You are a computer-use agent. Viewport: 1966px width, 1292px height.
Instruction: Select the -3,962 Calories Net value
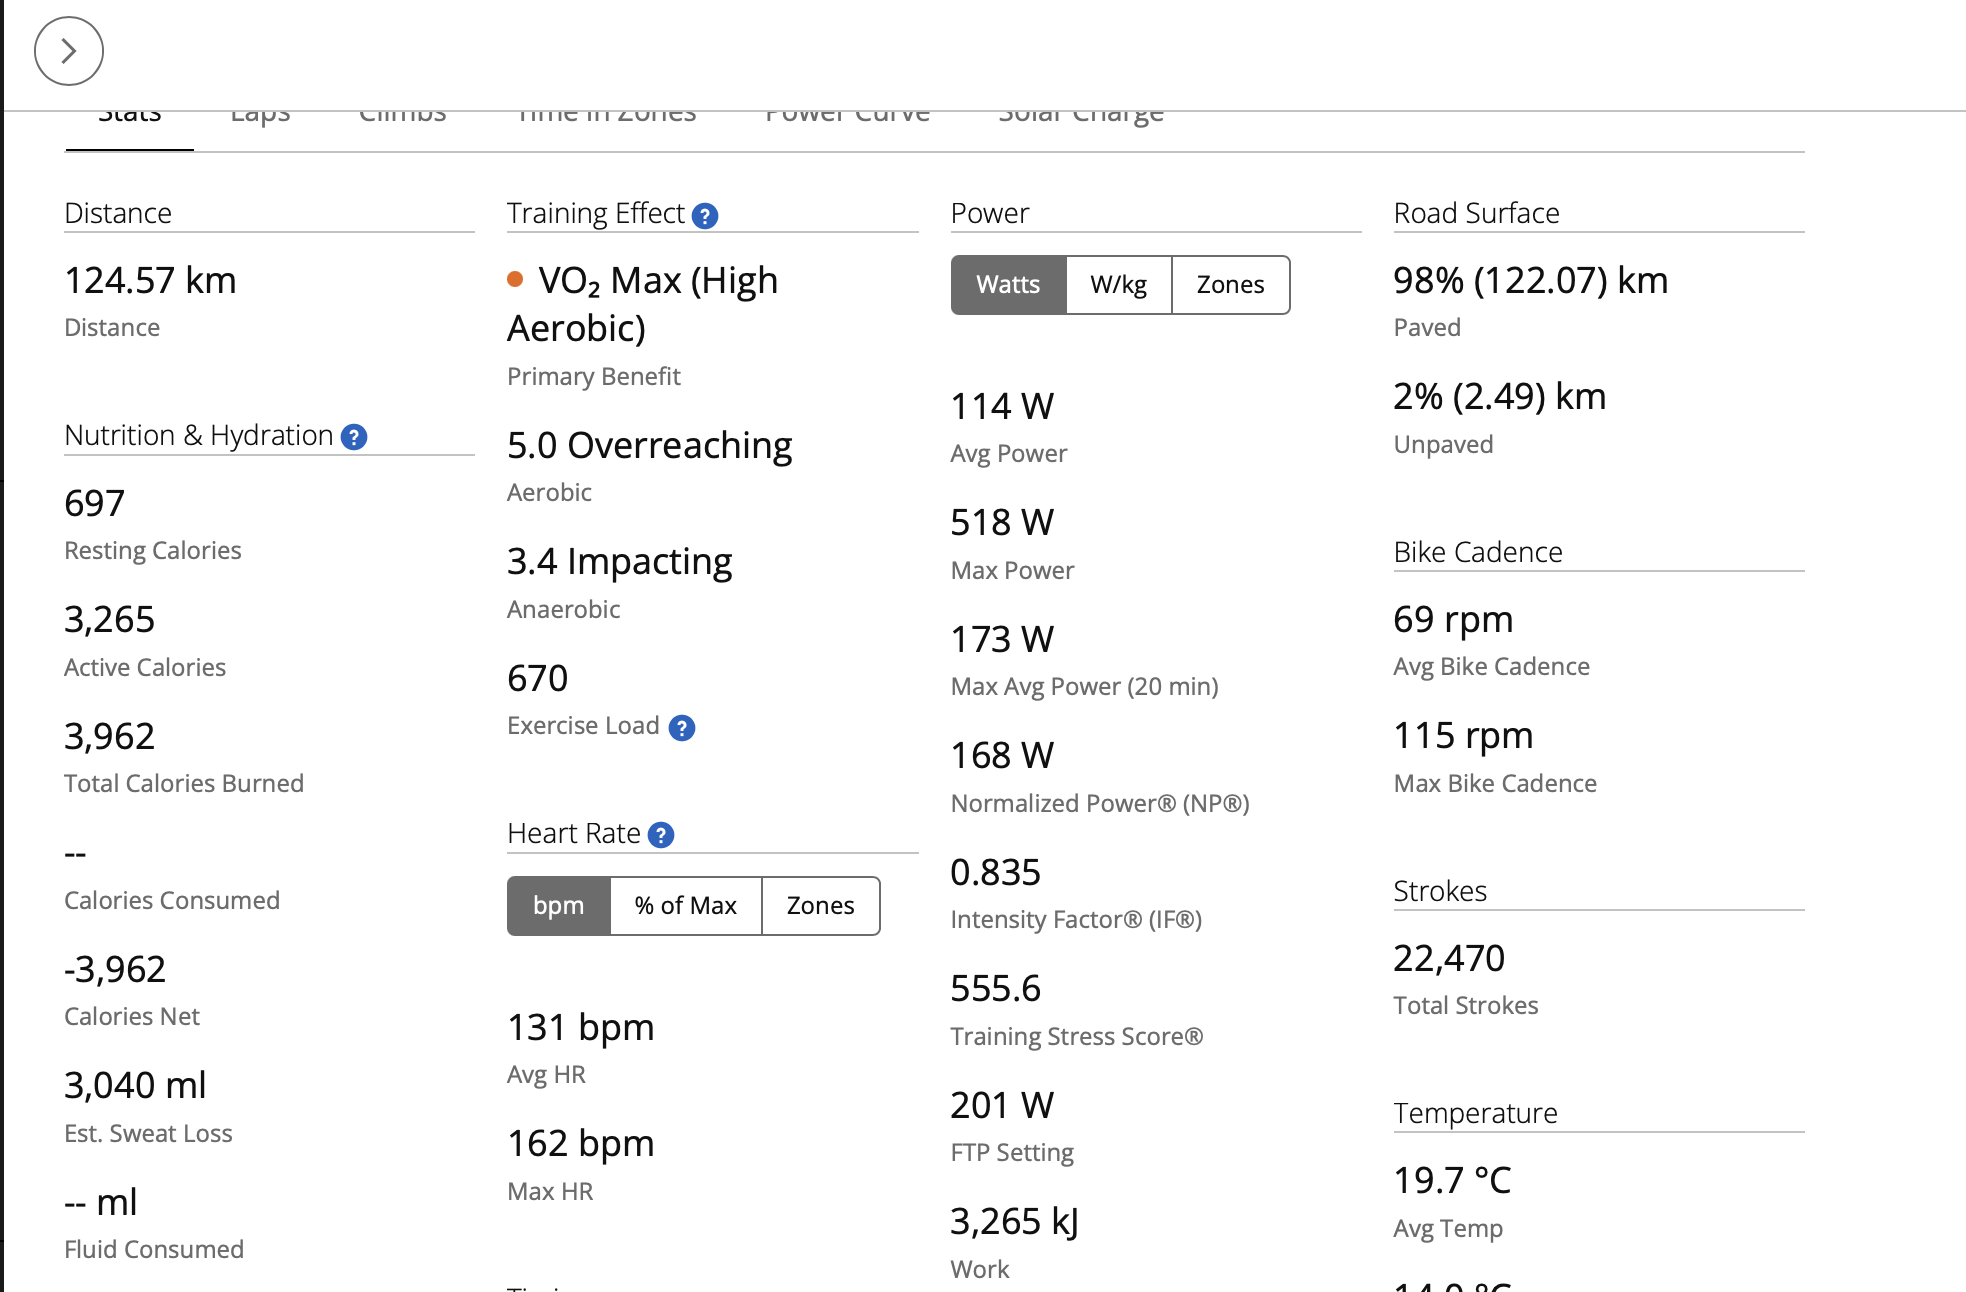click(x=114, y=970)
